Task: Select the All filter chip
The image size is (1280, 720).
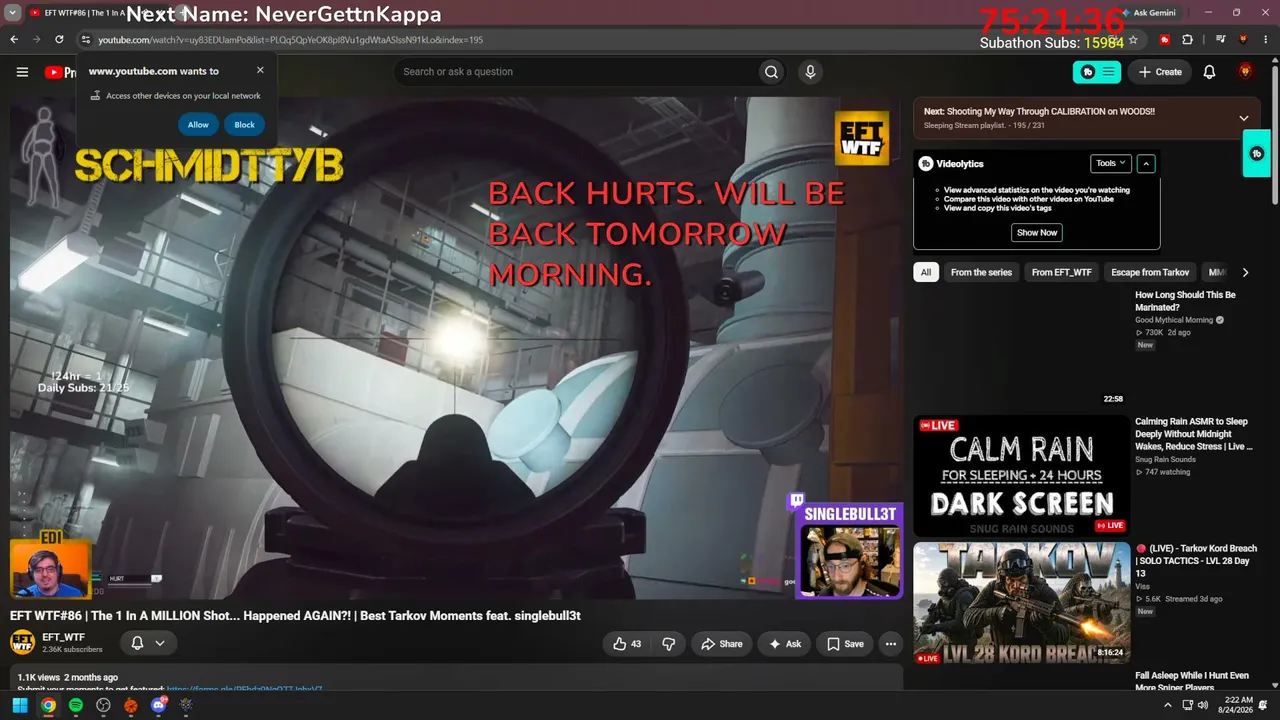Action: coord(926,272)
